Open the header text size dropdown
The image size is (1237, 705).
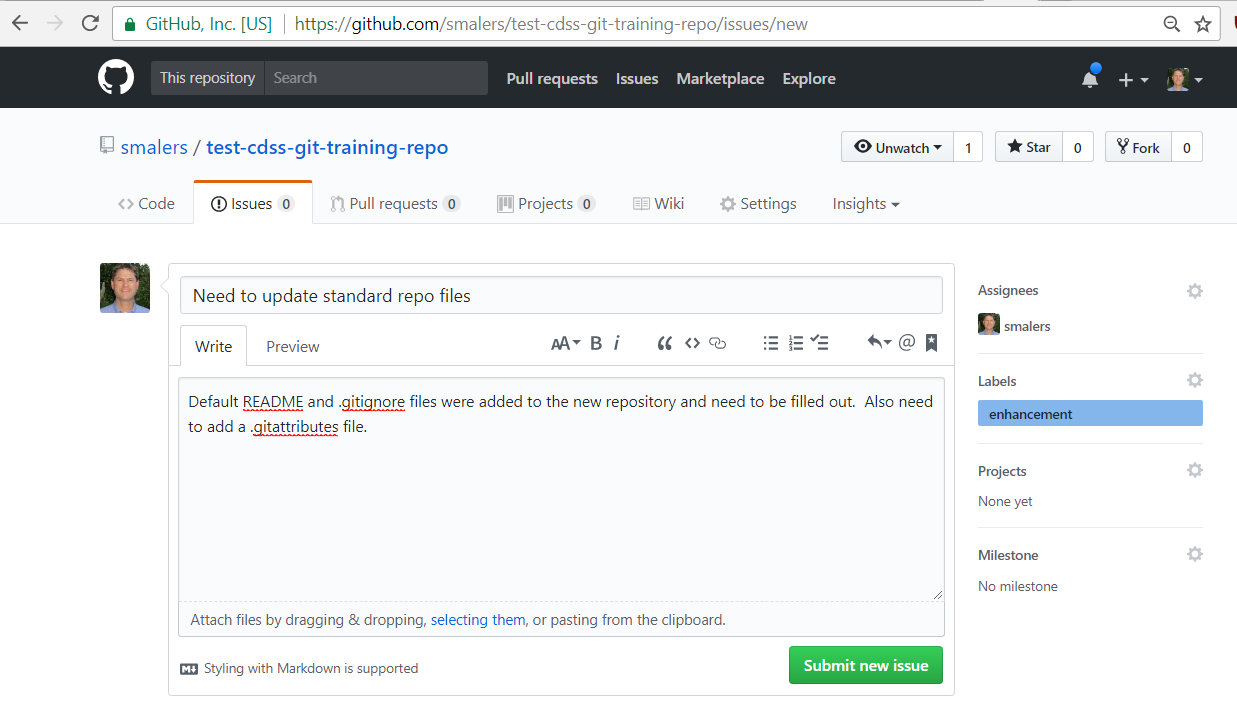[x=565, y=343]
